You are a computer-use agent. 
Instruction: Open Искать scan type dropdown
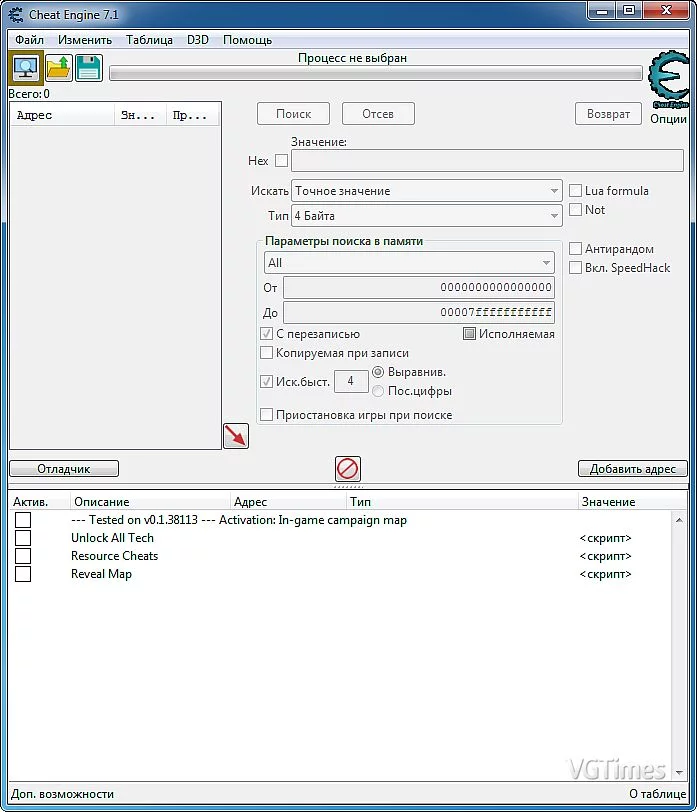(427, 191)
